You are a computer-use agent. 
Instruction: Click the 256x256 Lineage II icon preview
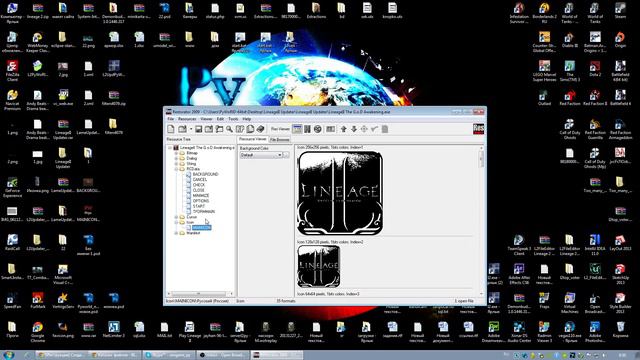pos(340,193)
